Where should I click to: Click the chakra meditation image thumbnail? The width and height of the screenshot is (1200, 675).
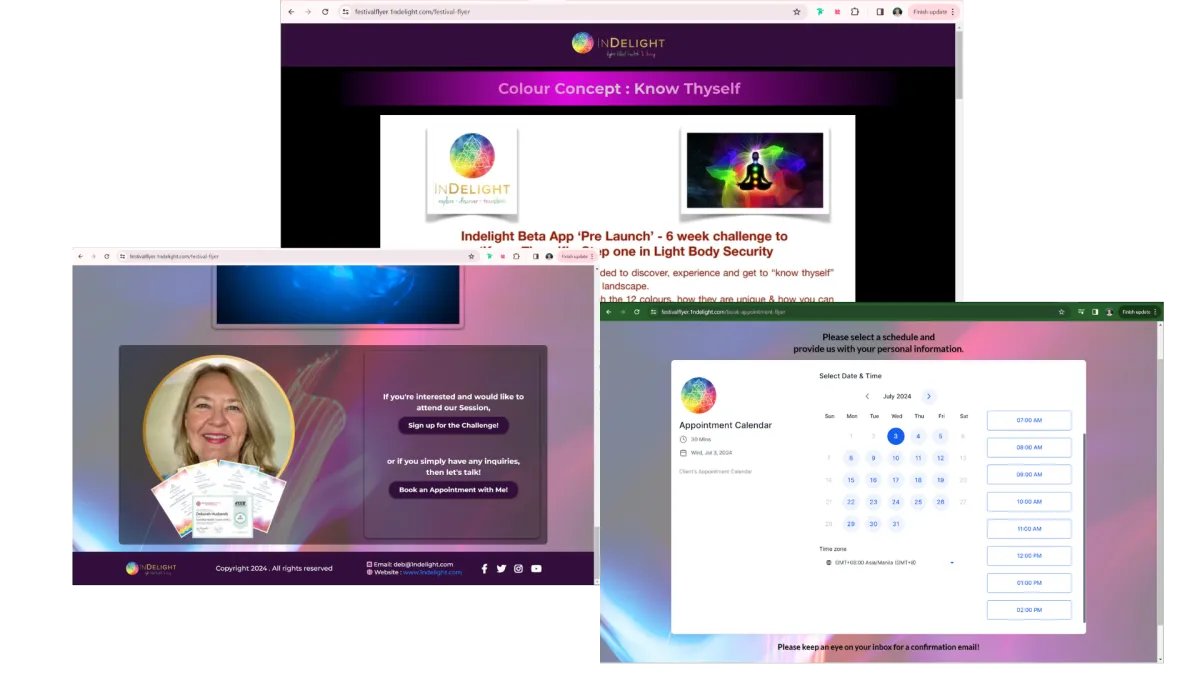[755, 170]
